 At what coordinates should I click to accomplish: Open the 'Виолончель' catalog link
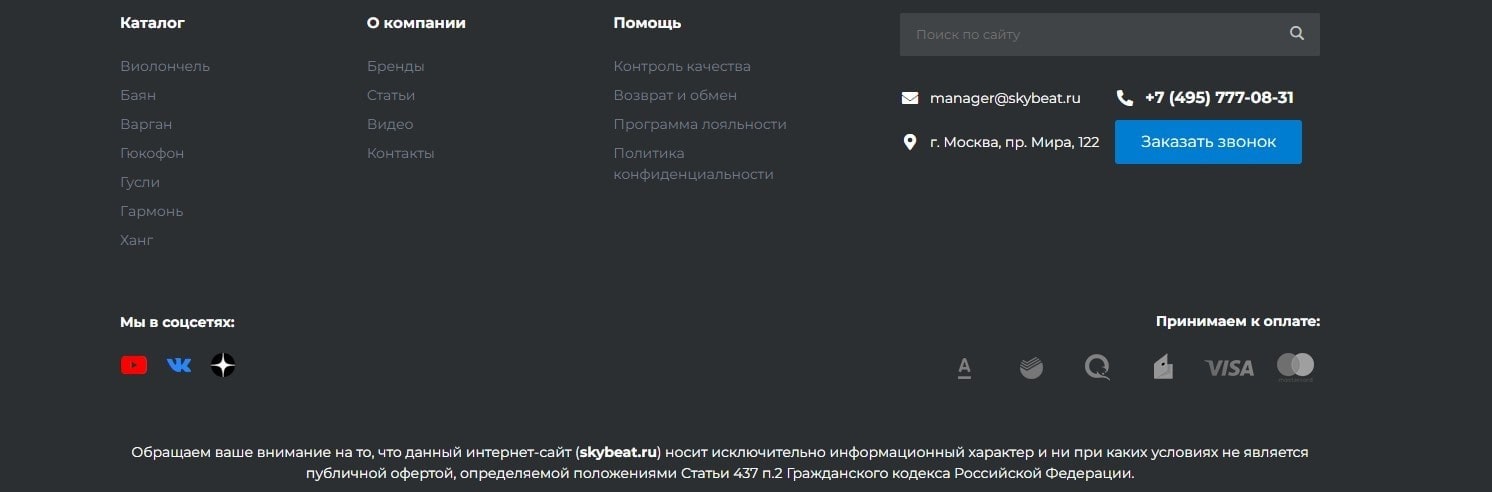[165, 66]
